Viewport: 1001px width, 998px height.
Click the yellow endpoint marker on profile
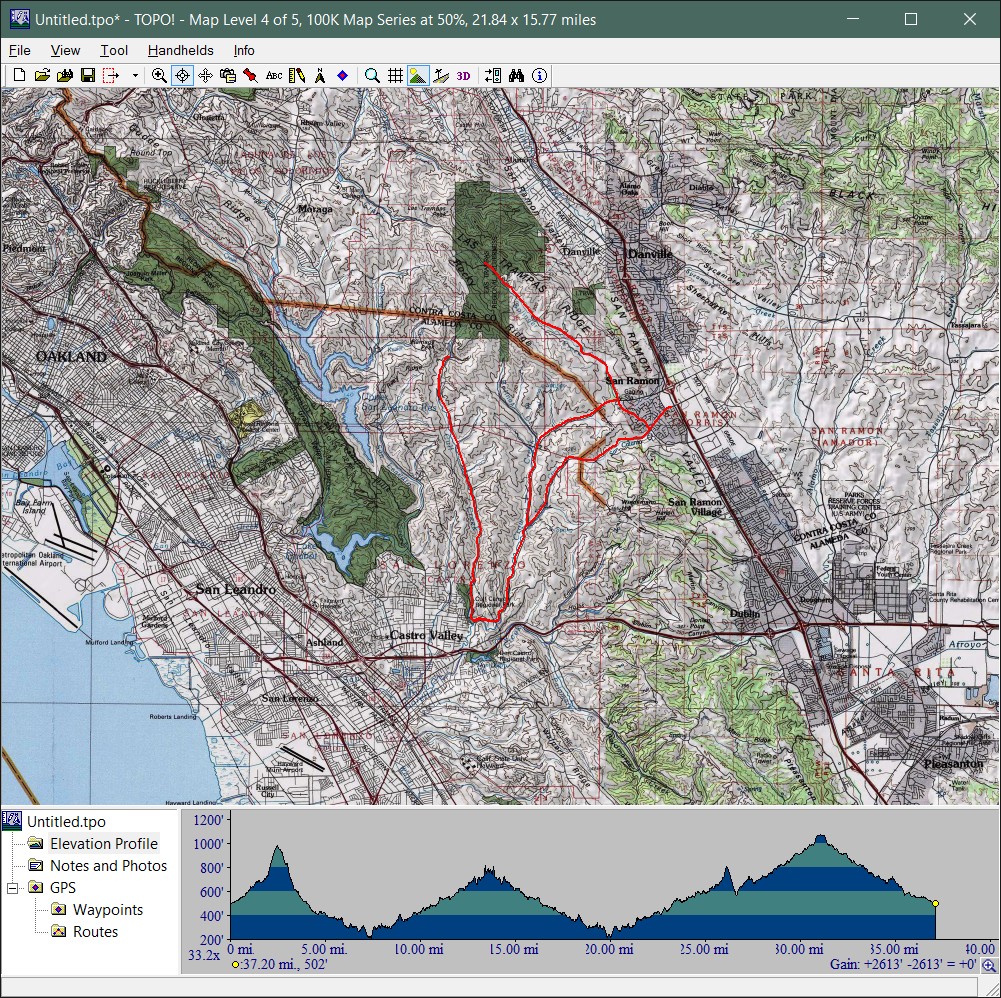point(935,903)
